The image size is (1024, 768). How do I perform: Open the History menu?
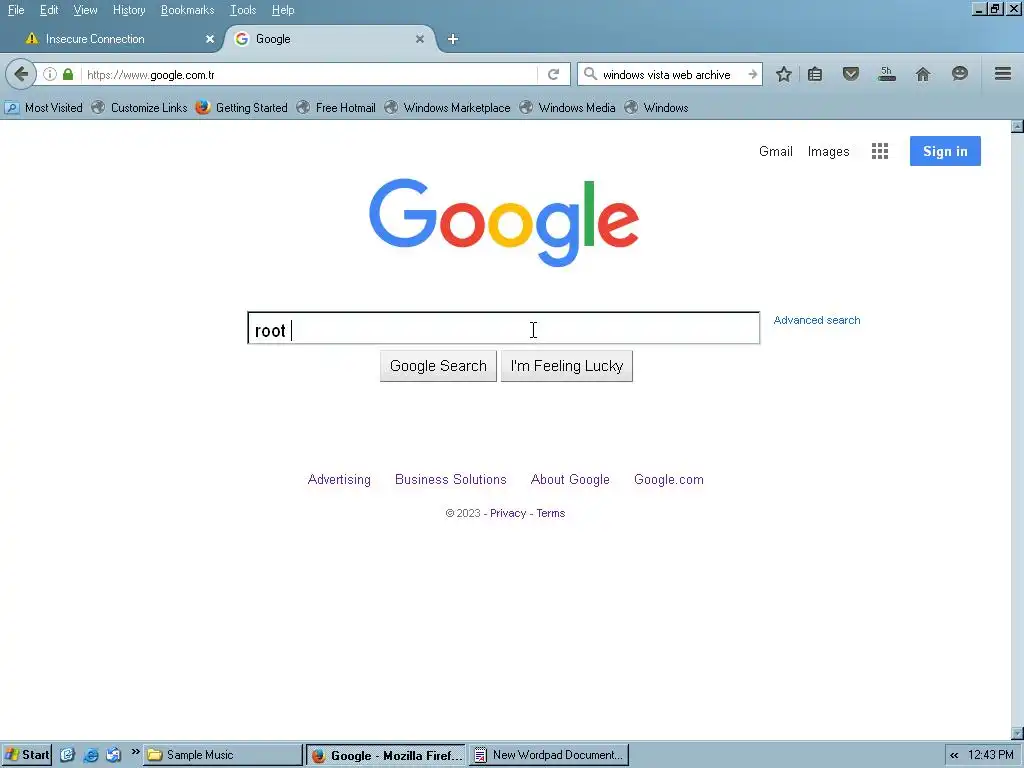129,10
